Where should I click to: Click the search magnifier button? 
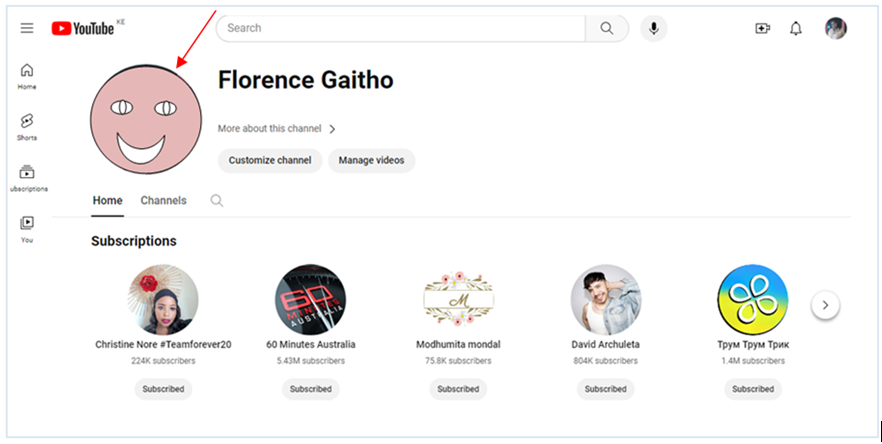pos(606,28)
